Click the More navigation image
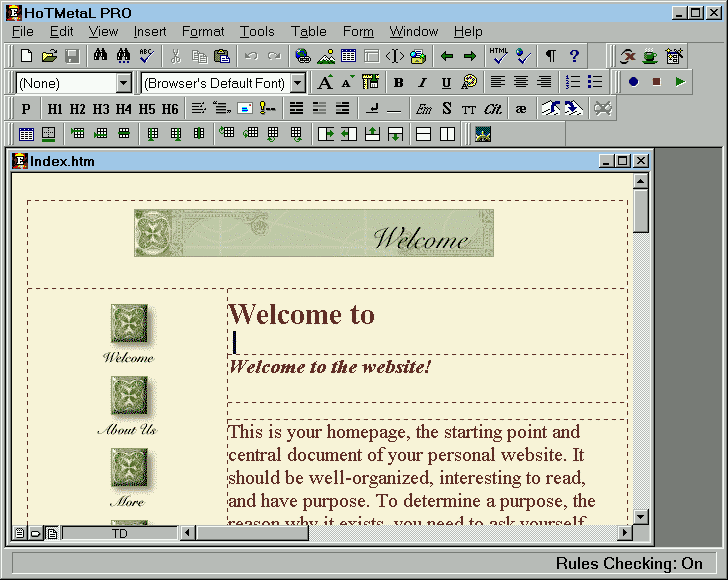728x580 pixels. click(x=129, y=468)
